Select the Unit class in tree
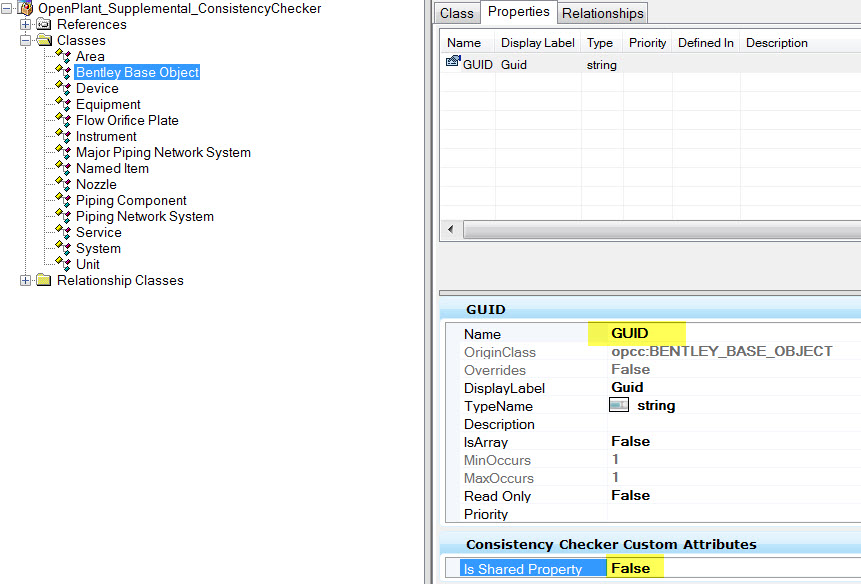 tap(88, 264)
